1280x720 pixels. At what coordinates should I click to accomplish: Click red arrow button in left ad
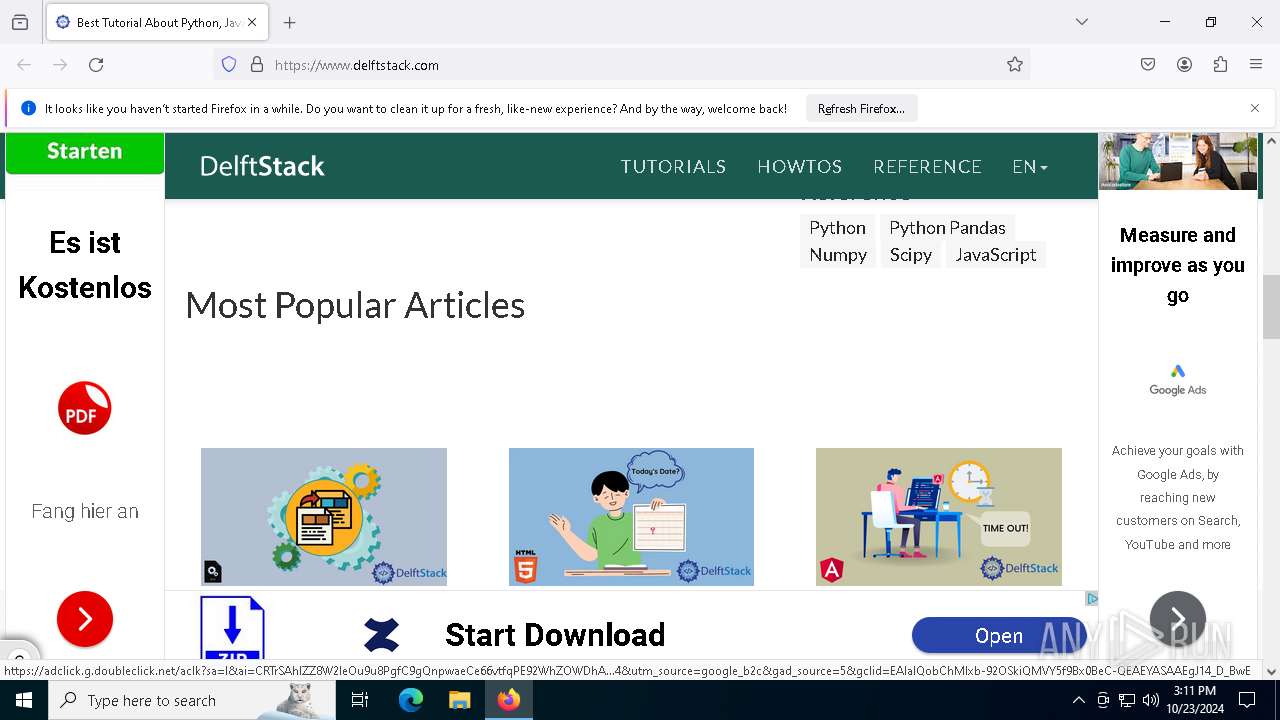click(x=85, y=619)
